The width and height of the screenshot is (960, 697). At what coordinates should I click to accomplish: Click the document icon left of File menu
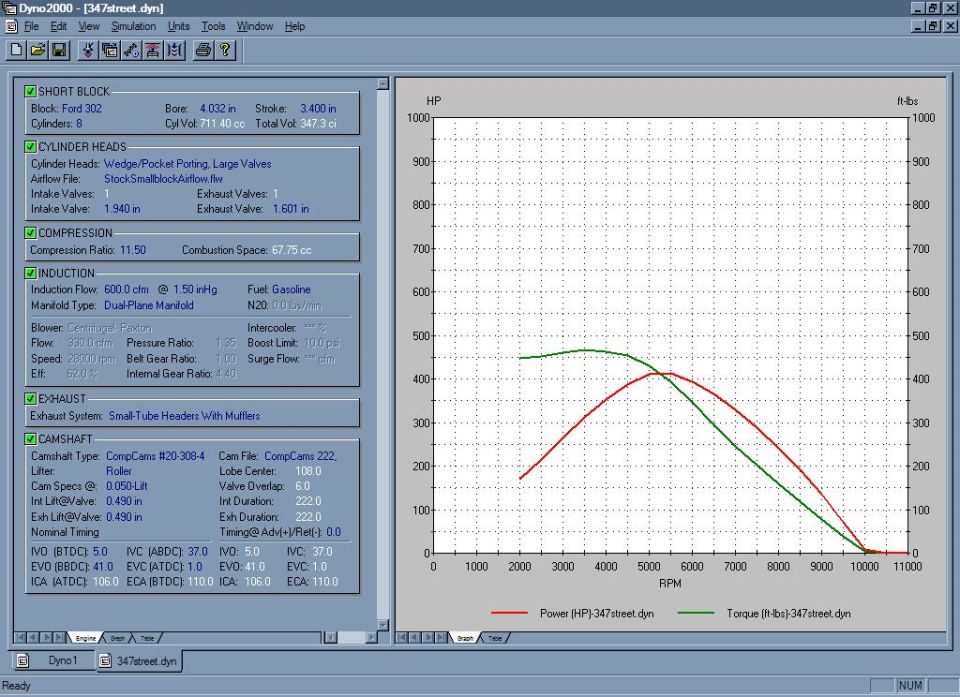pyautogui.click(x=11, y=26)
